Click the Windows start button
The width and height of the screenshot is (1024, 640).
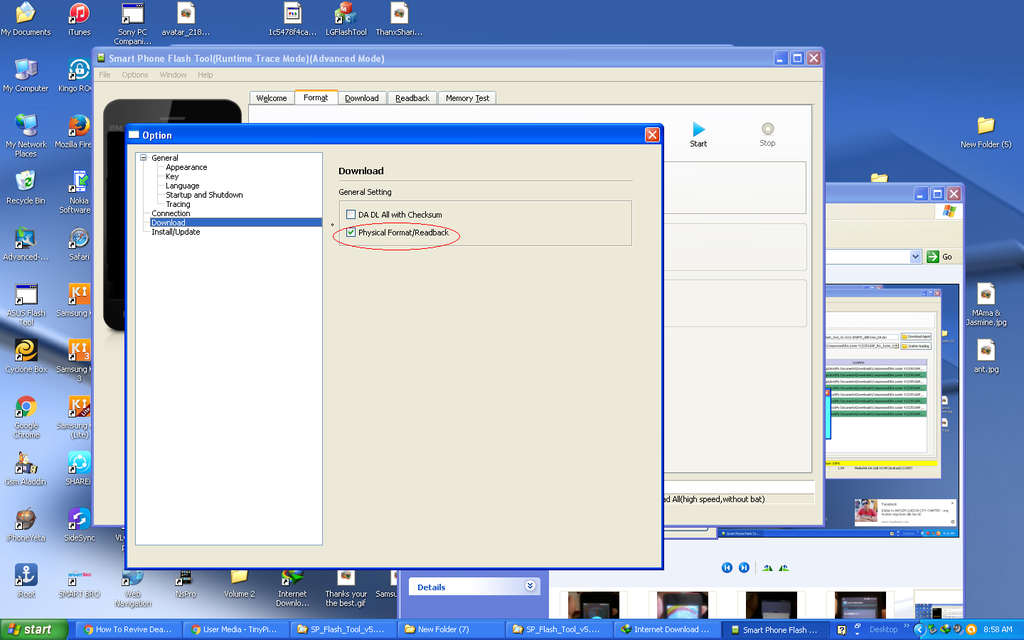34,630
